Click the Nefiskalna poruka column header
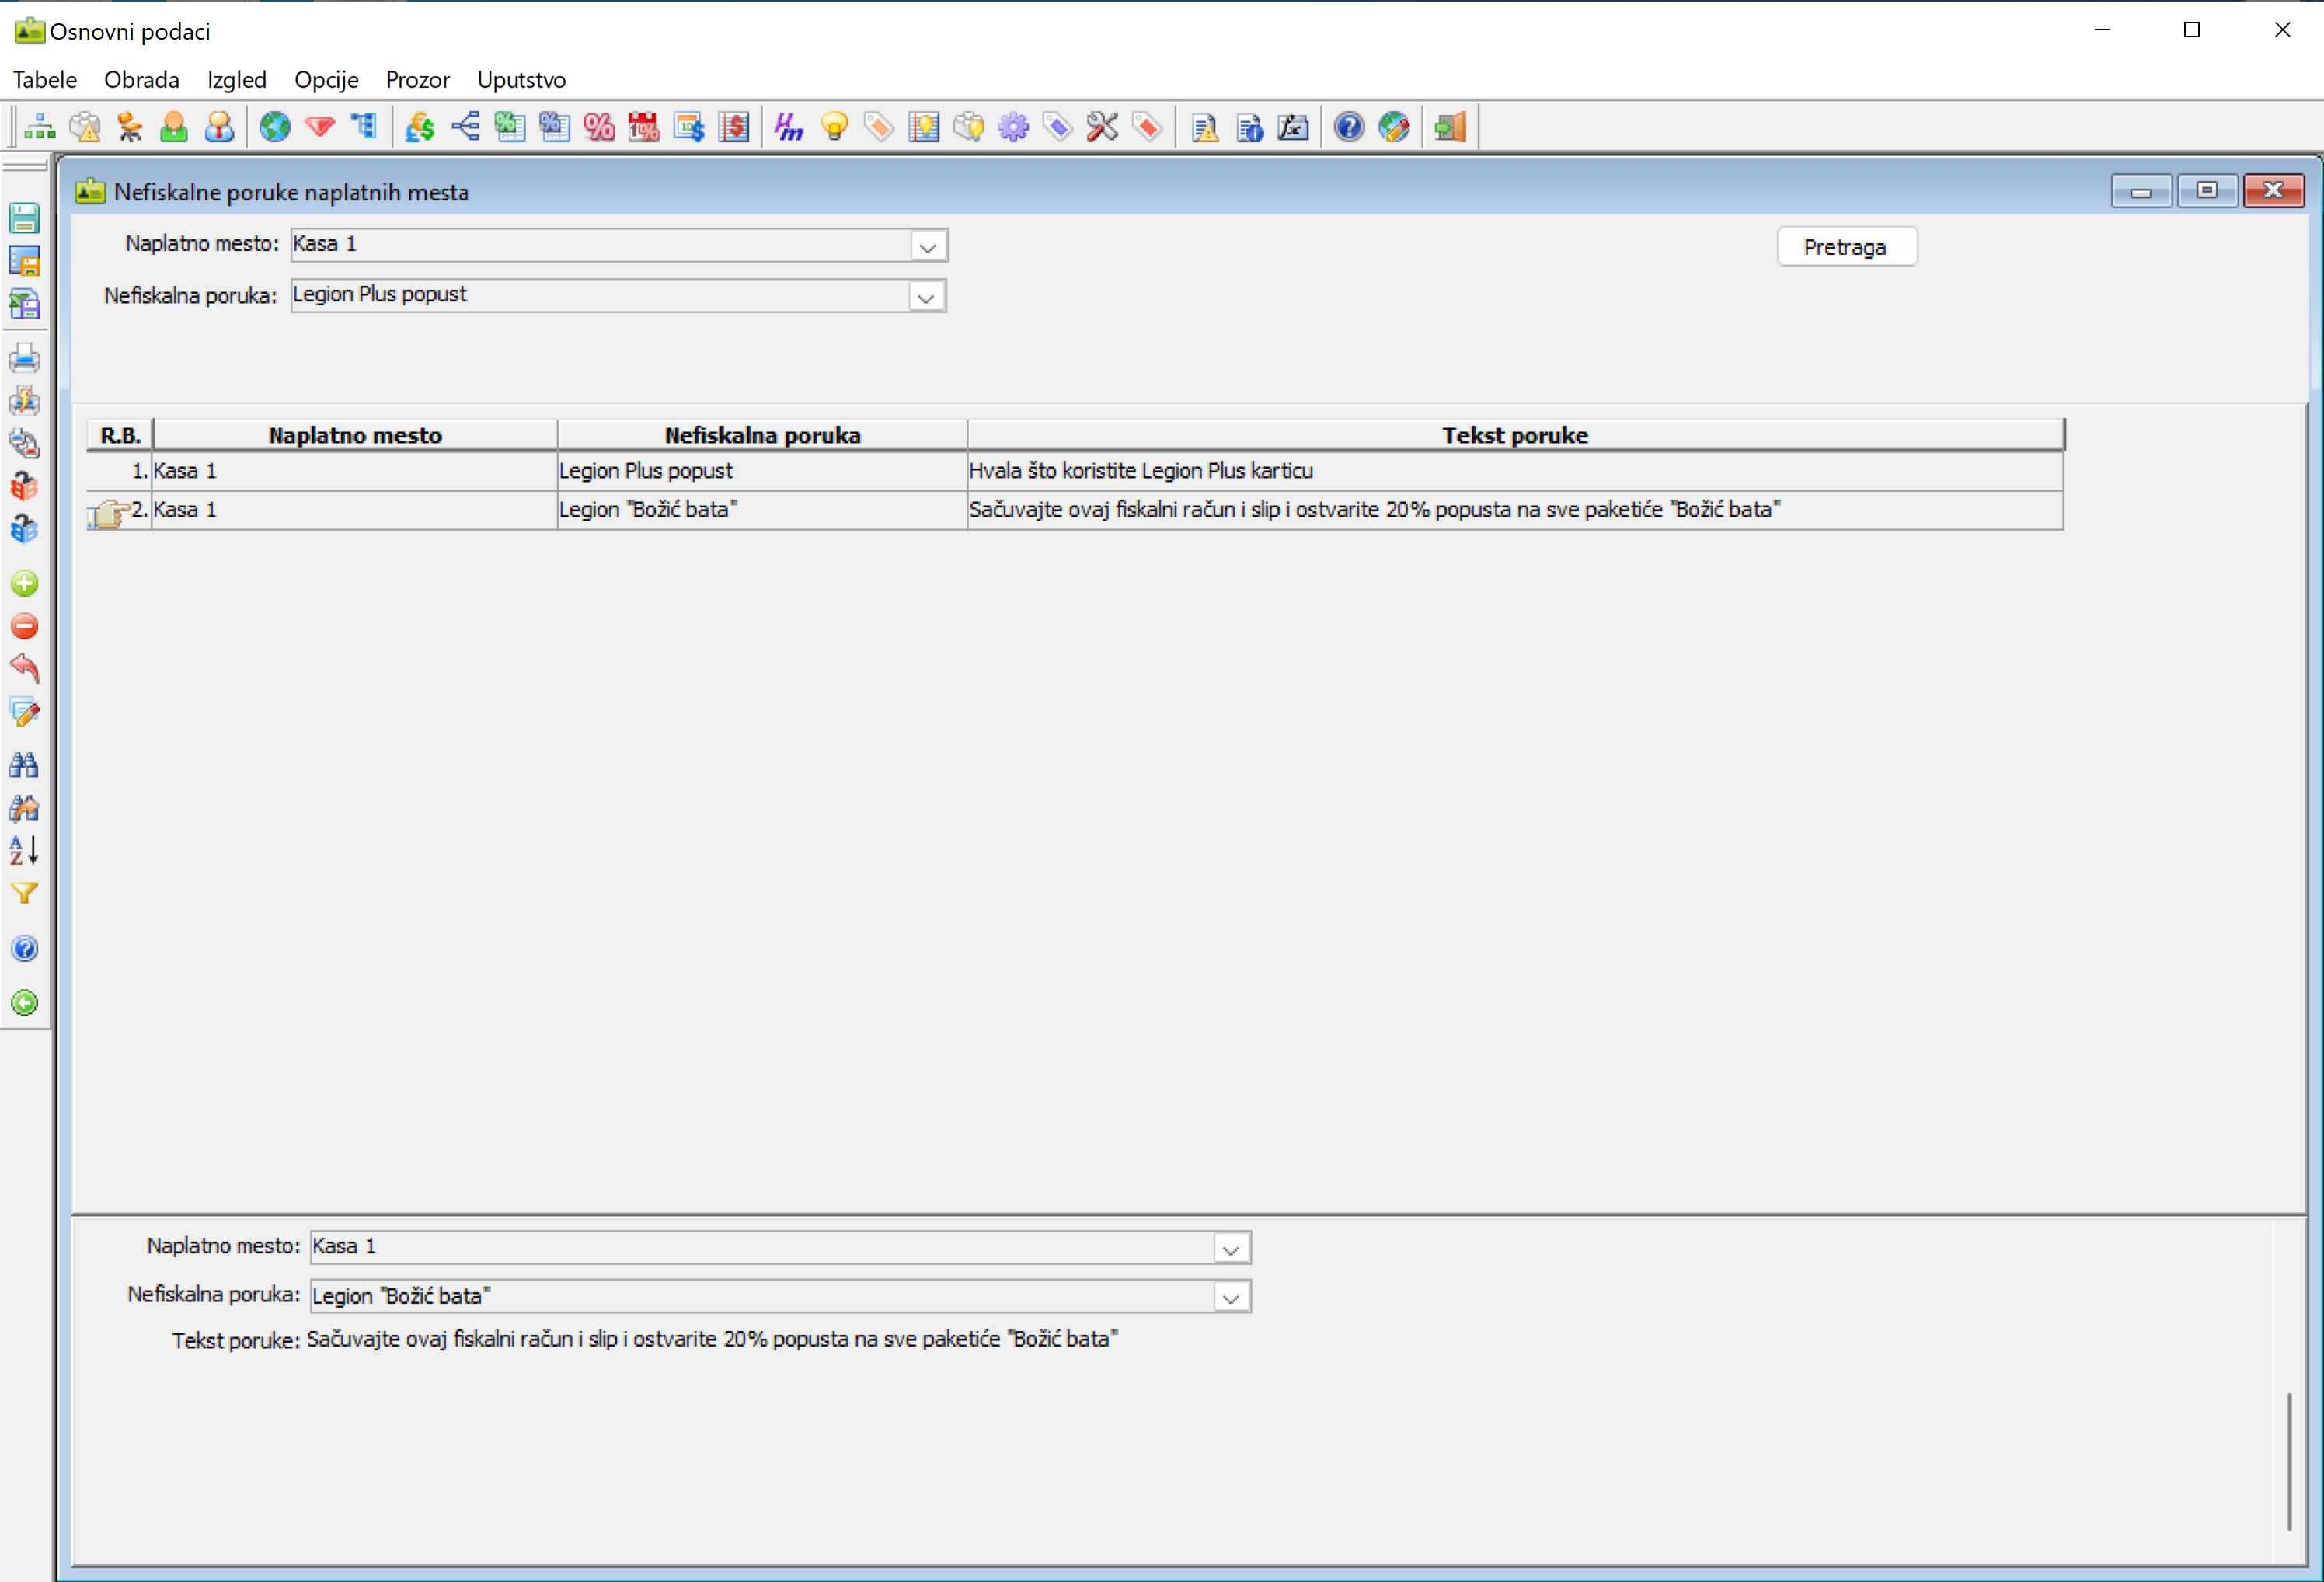Image resolution: width=2324 pixels, height=1582 pixels. (762, 435)
